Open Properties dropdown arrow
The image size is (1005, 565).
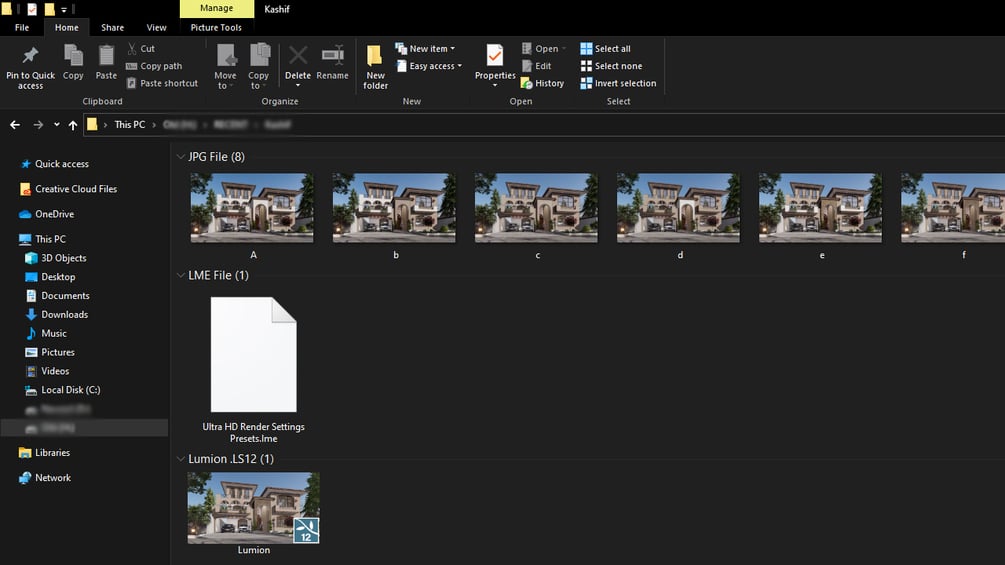pos(495,85)
